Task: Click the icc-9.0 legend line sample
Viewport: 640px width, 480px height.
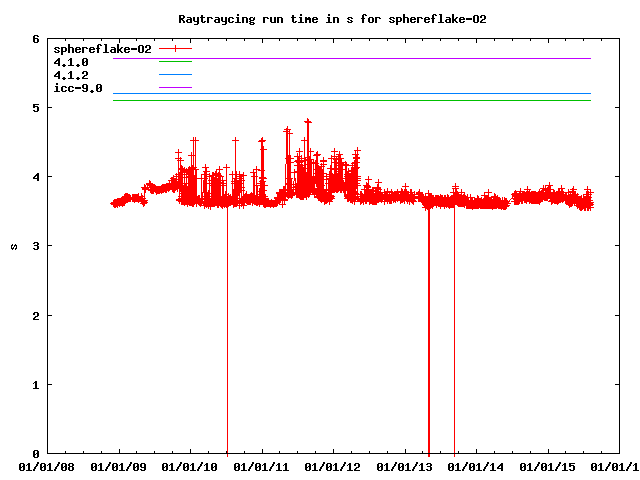Action: (175, 88)
